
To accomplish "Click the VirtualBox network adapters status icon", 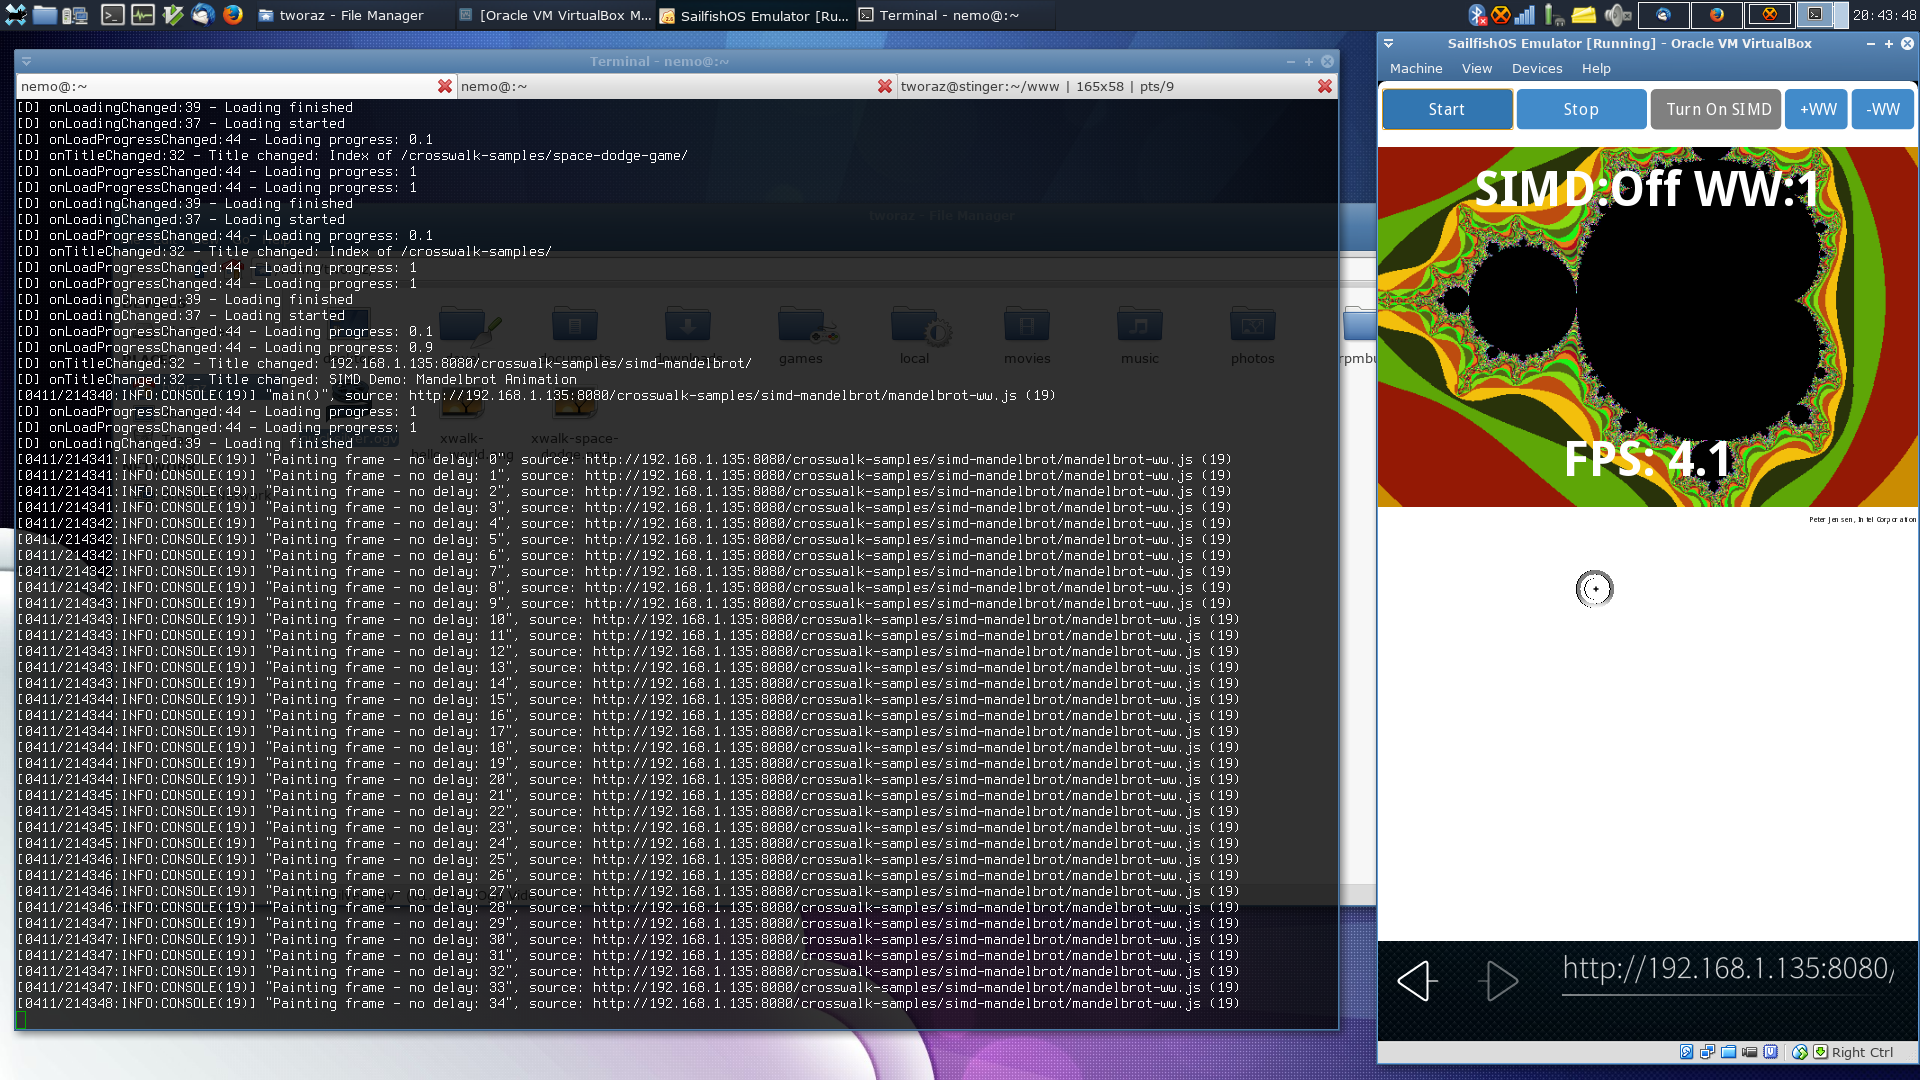I will 1708,1052.
